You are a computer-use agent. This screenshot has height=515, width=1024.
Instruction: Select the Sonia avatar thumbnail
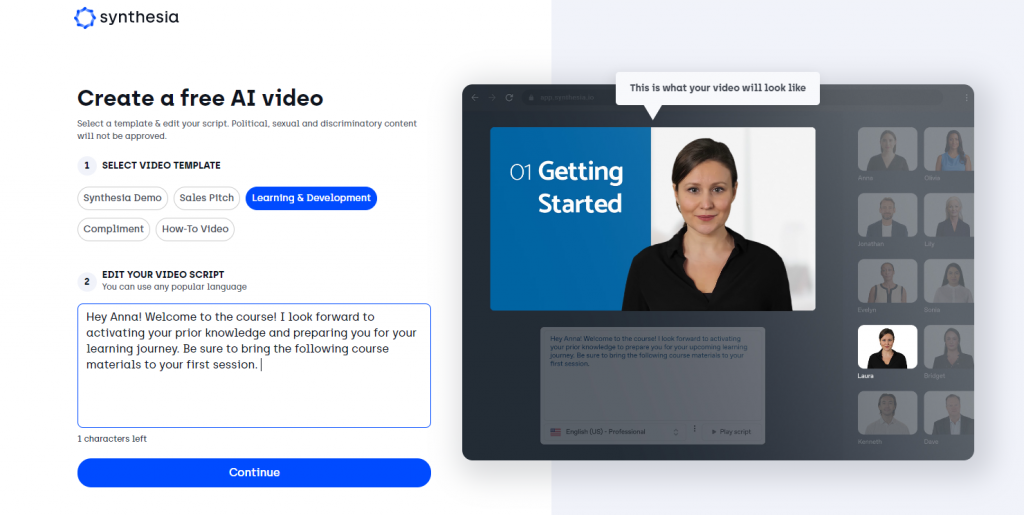pyautogui.click(x=949, y=281)
